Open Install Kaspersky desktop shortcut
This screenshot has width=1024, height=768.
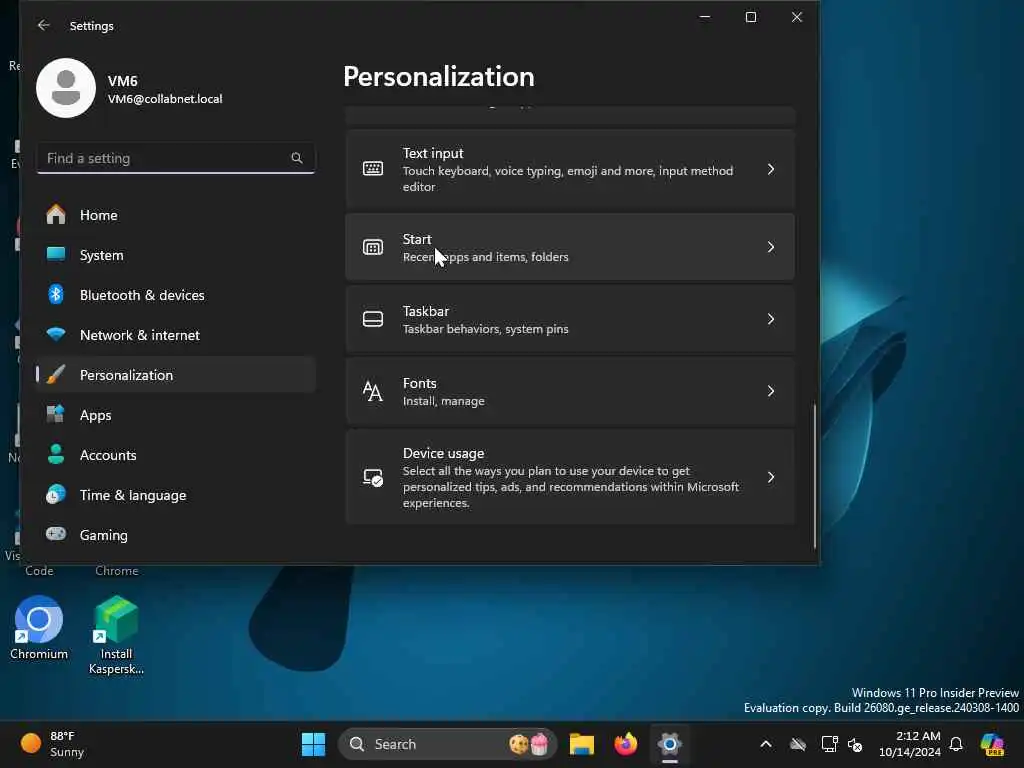tap(116, 635)
